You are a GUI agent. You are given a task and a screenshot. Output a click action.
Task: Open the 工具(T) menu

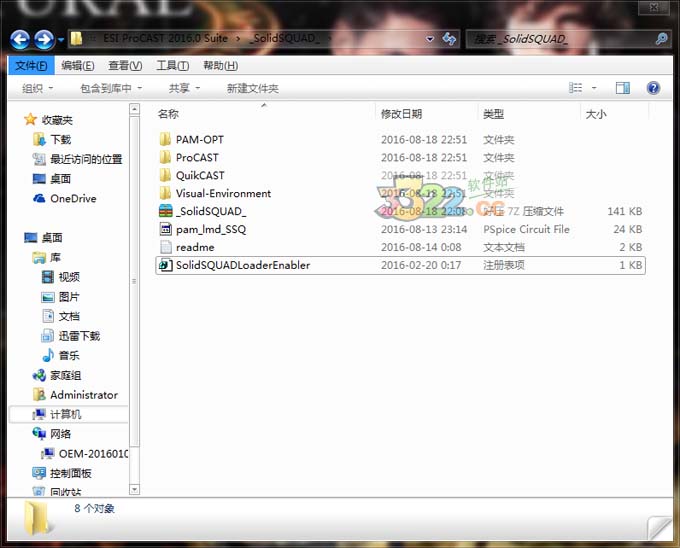[x=172, y=65]
